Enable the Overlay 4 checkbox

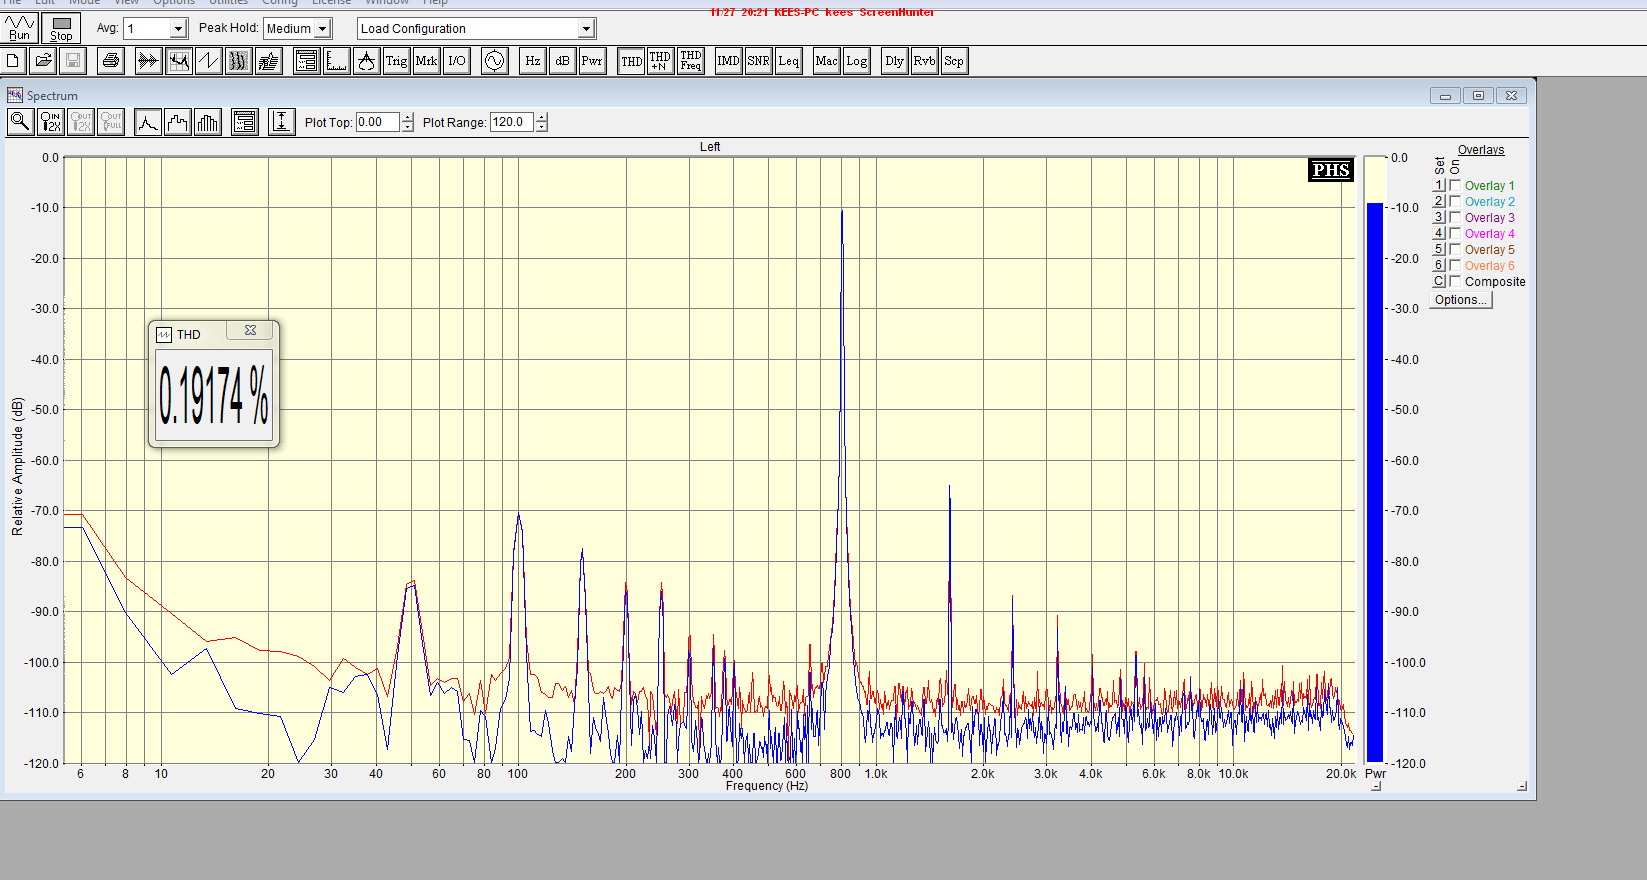pos(1455,233)
